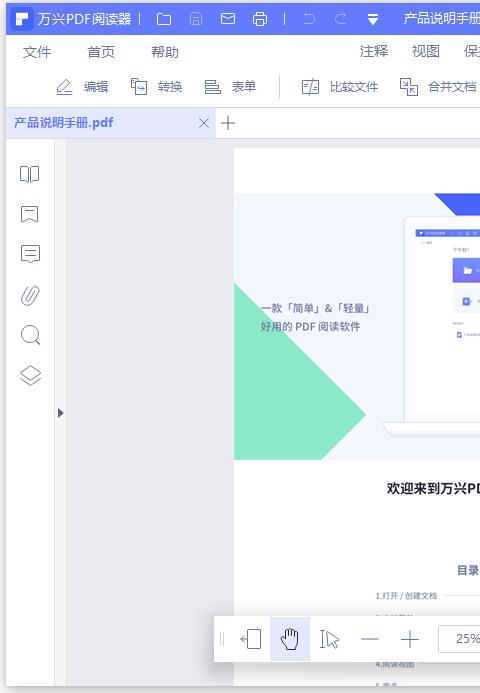Click the 25% zoom level field
480x693 pixels.
(x=459, y=639)
